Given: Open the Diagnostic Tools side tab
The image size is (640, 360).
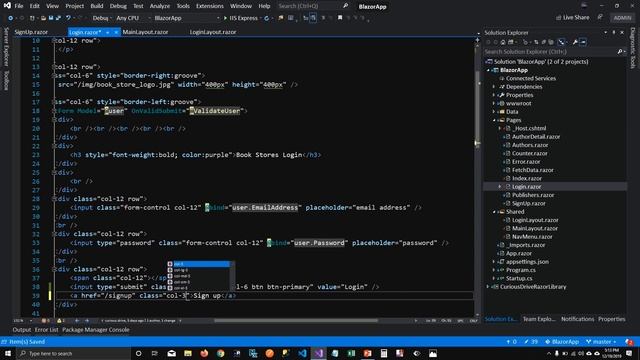Looking at the screenshot, I should pos(633,48).
